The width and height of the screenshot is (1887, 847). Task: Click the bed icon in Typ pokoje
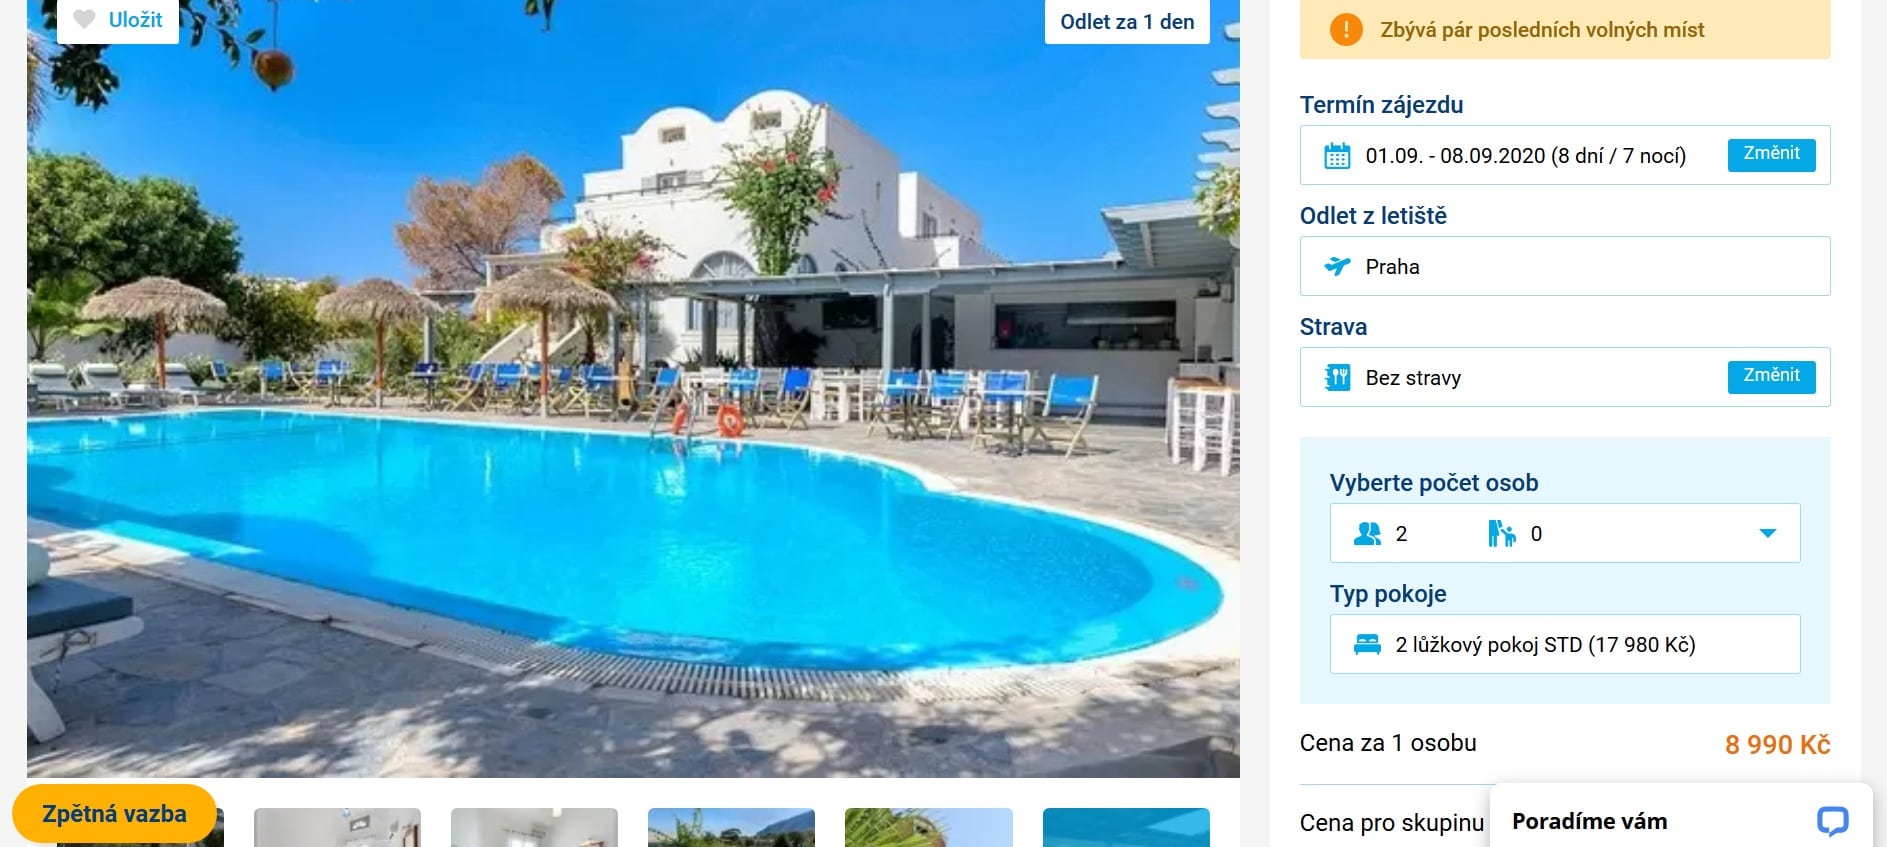click(1367, 645)
